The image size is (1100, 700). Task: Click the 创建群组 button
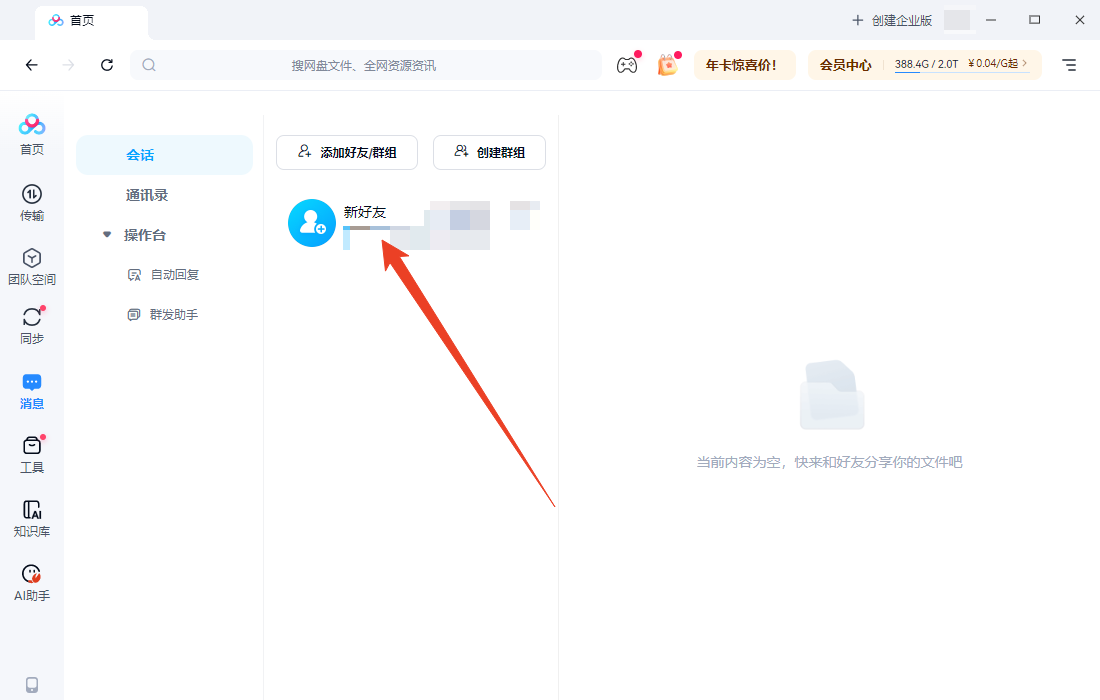(489, 152)
